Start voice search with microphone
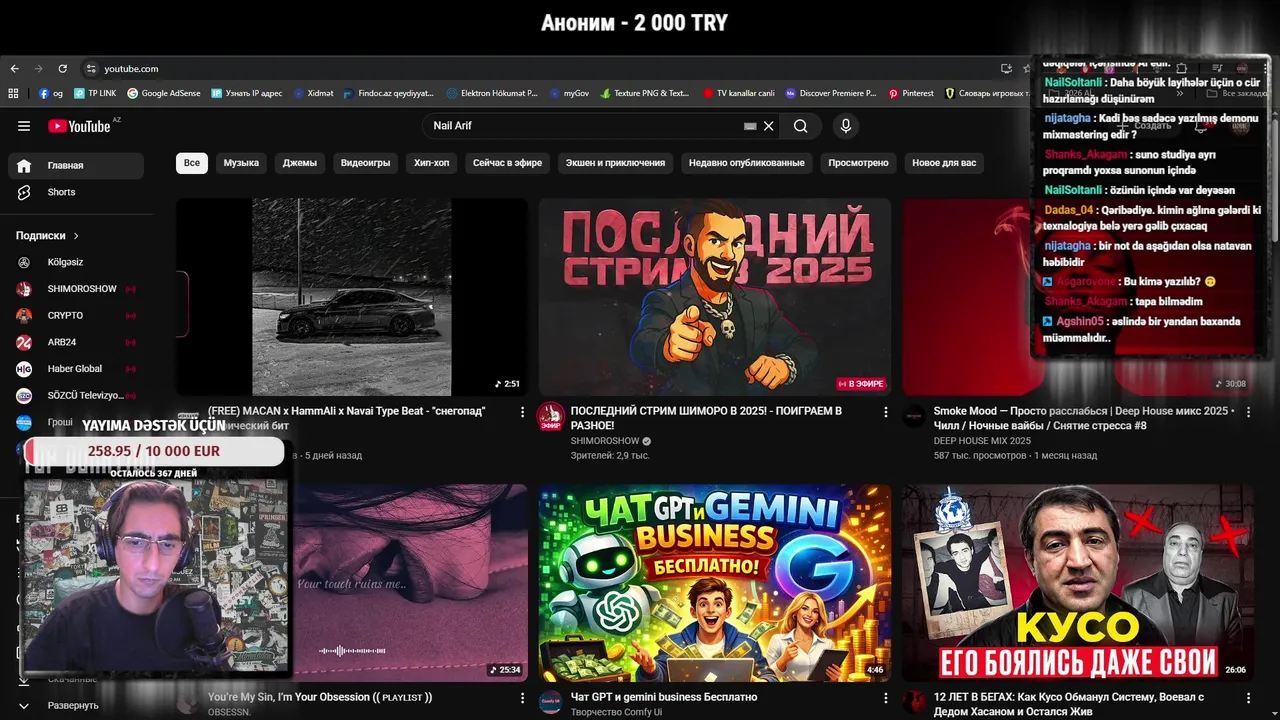Screen dimensions: 1280x720 [846, 126]
